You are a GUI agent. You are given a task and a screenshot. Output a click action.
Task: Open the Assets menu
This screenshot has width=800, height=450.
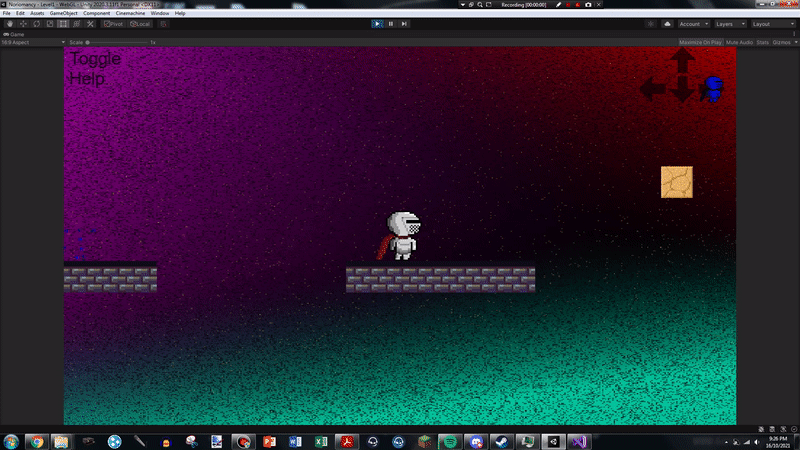[x=37, y=13]
